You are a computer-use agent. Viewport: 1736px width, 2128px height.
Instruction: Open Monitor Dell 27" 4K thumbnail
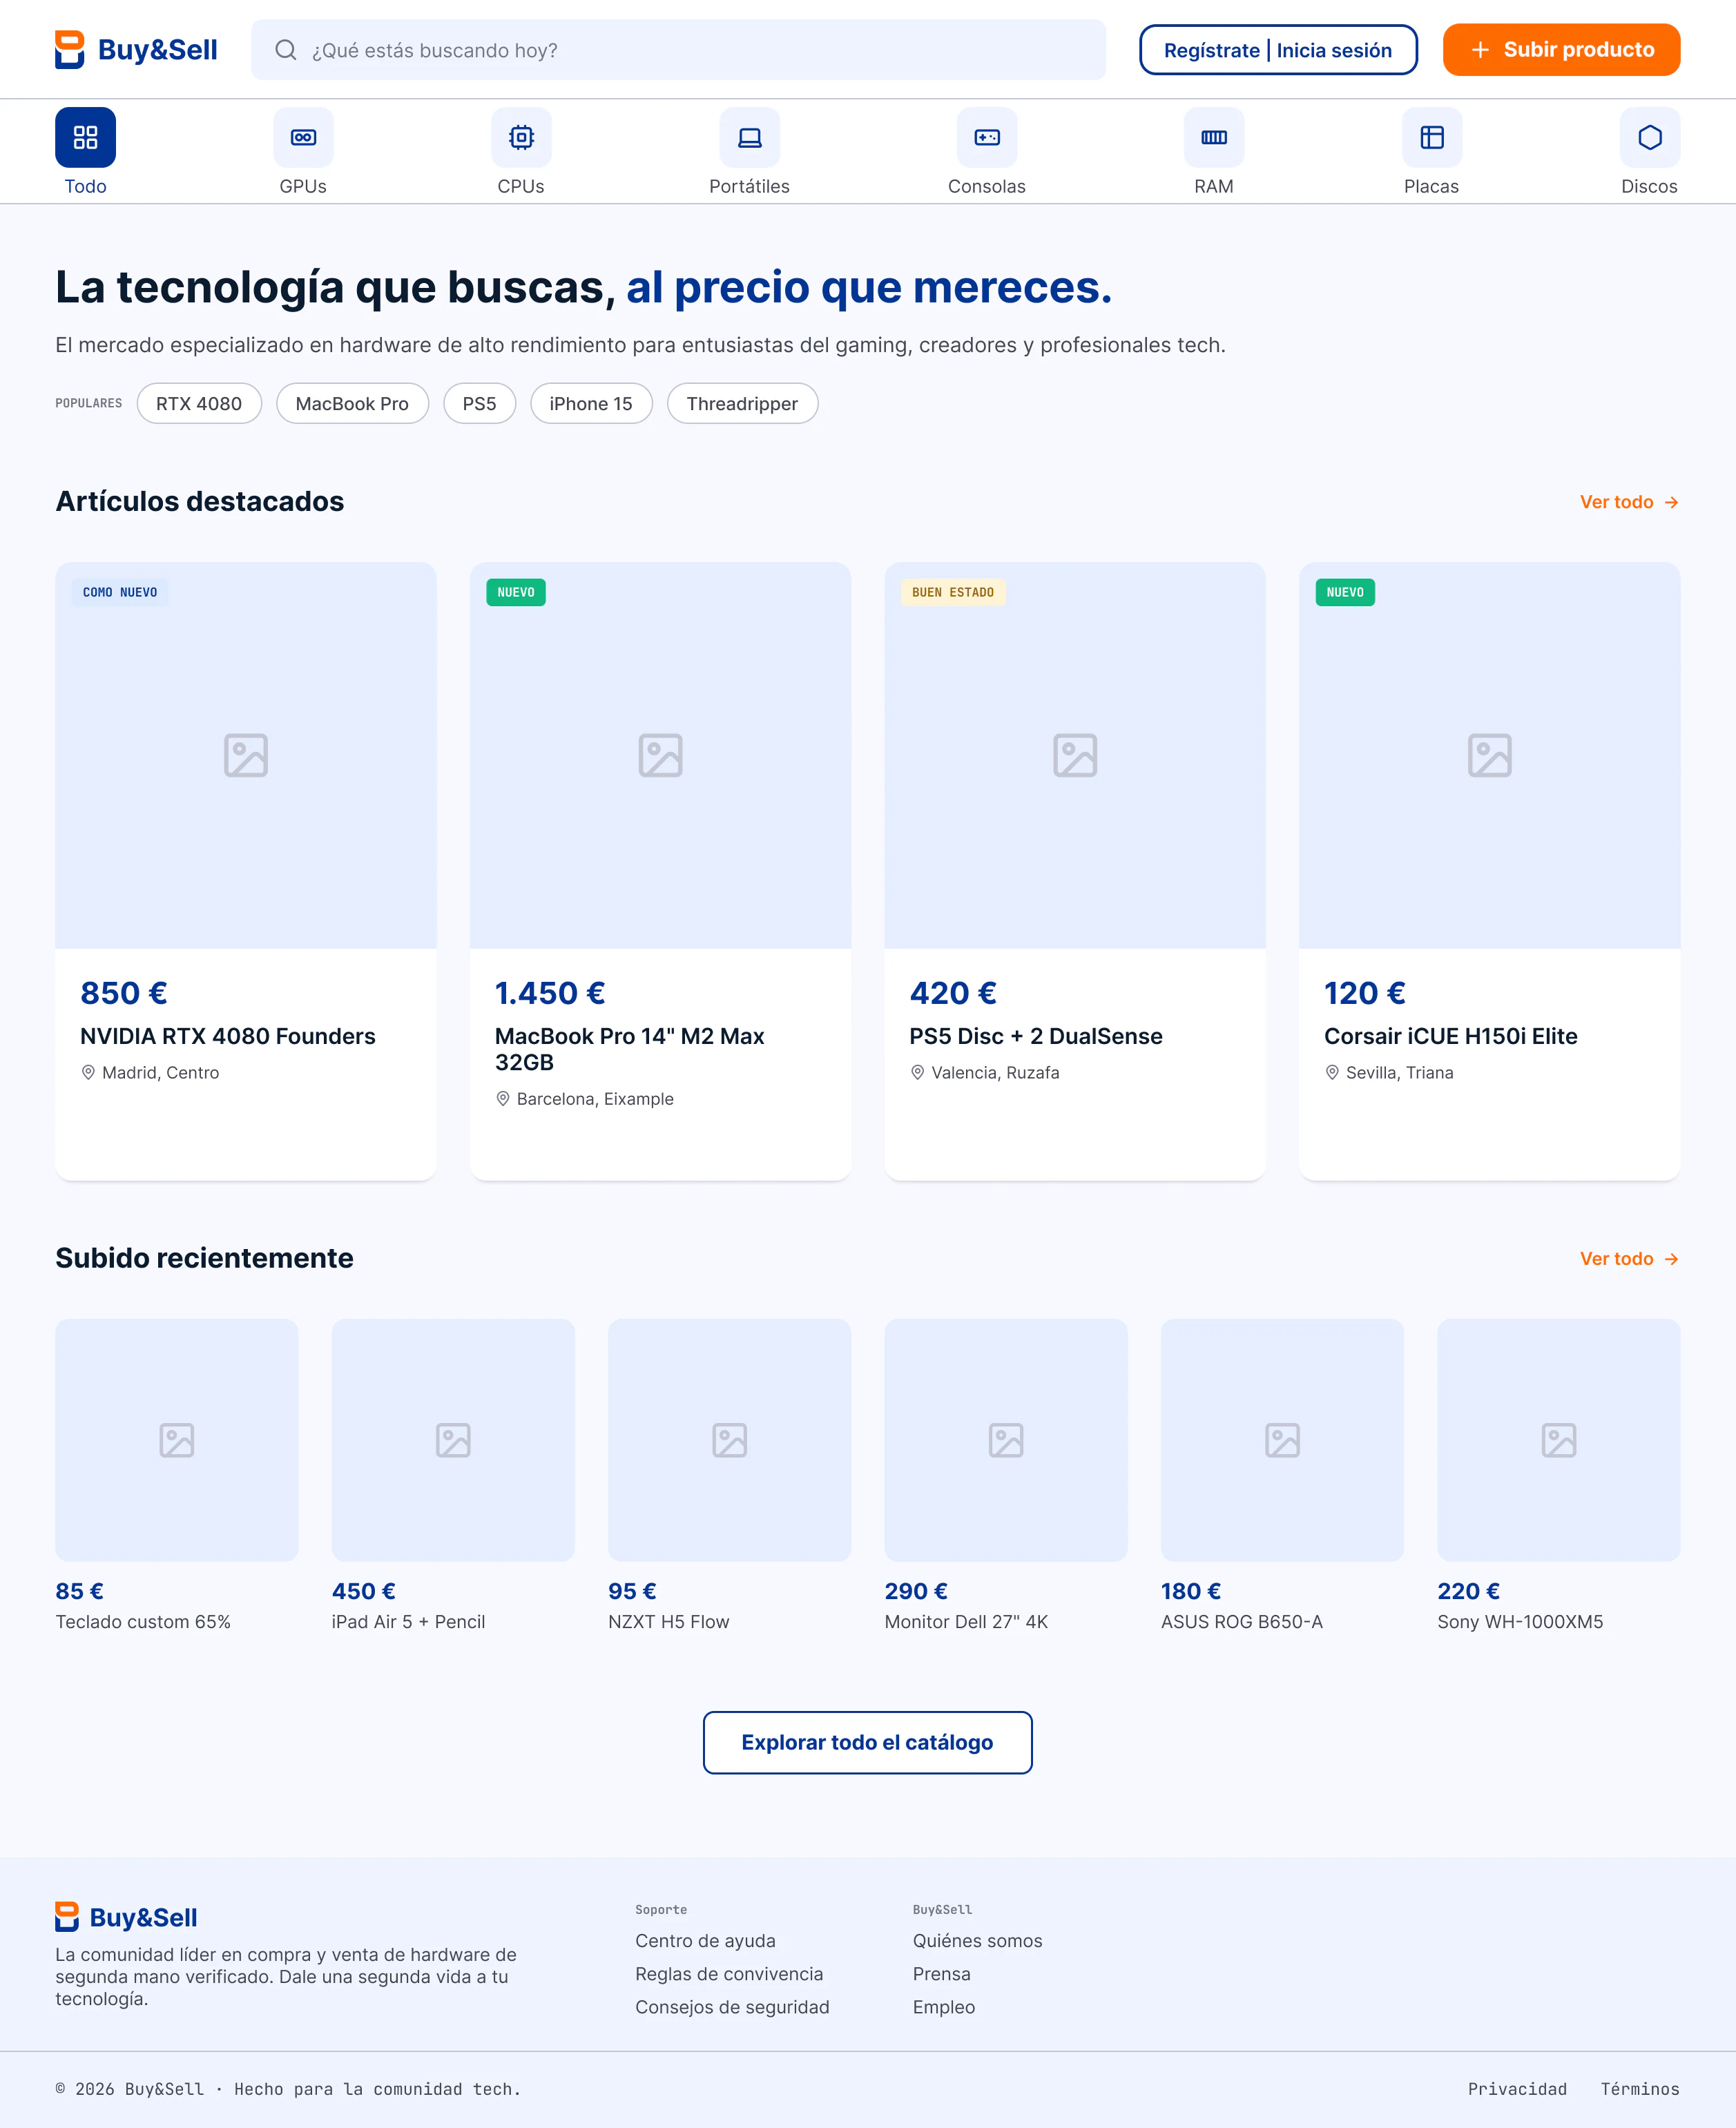click(1006, 1440)
